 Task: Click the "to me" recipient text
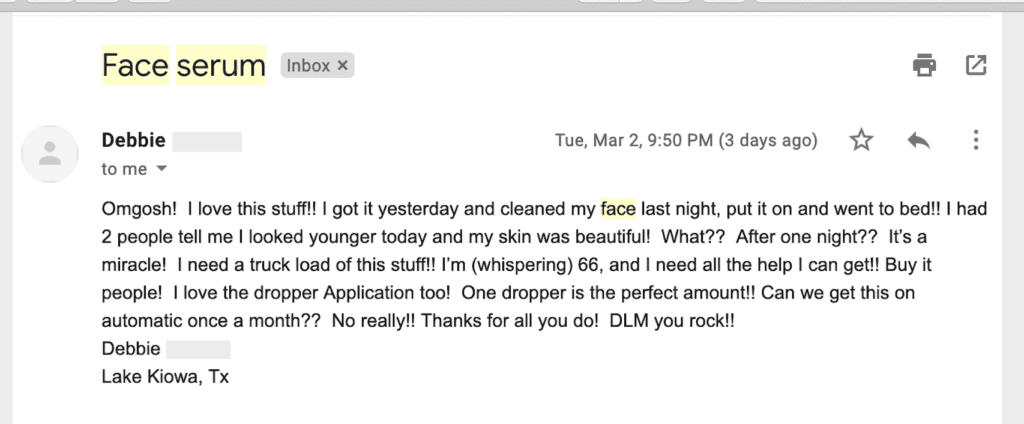click(x=124, y=169)
